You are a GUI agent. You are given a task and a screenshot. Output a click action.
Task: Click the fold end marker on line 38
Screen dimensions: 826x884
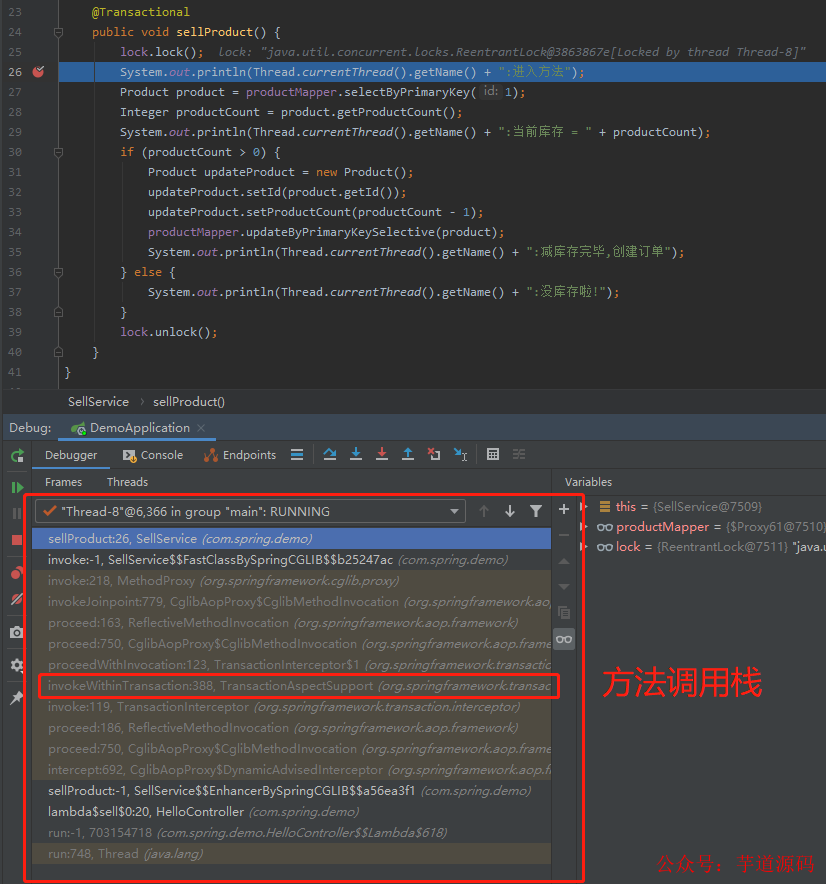(58, 312)
